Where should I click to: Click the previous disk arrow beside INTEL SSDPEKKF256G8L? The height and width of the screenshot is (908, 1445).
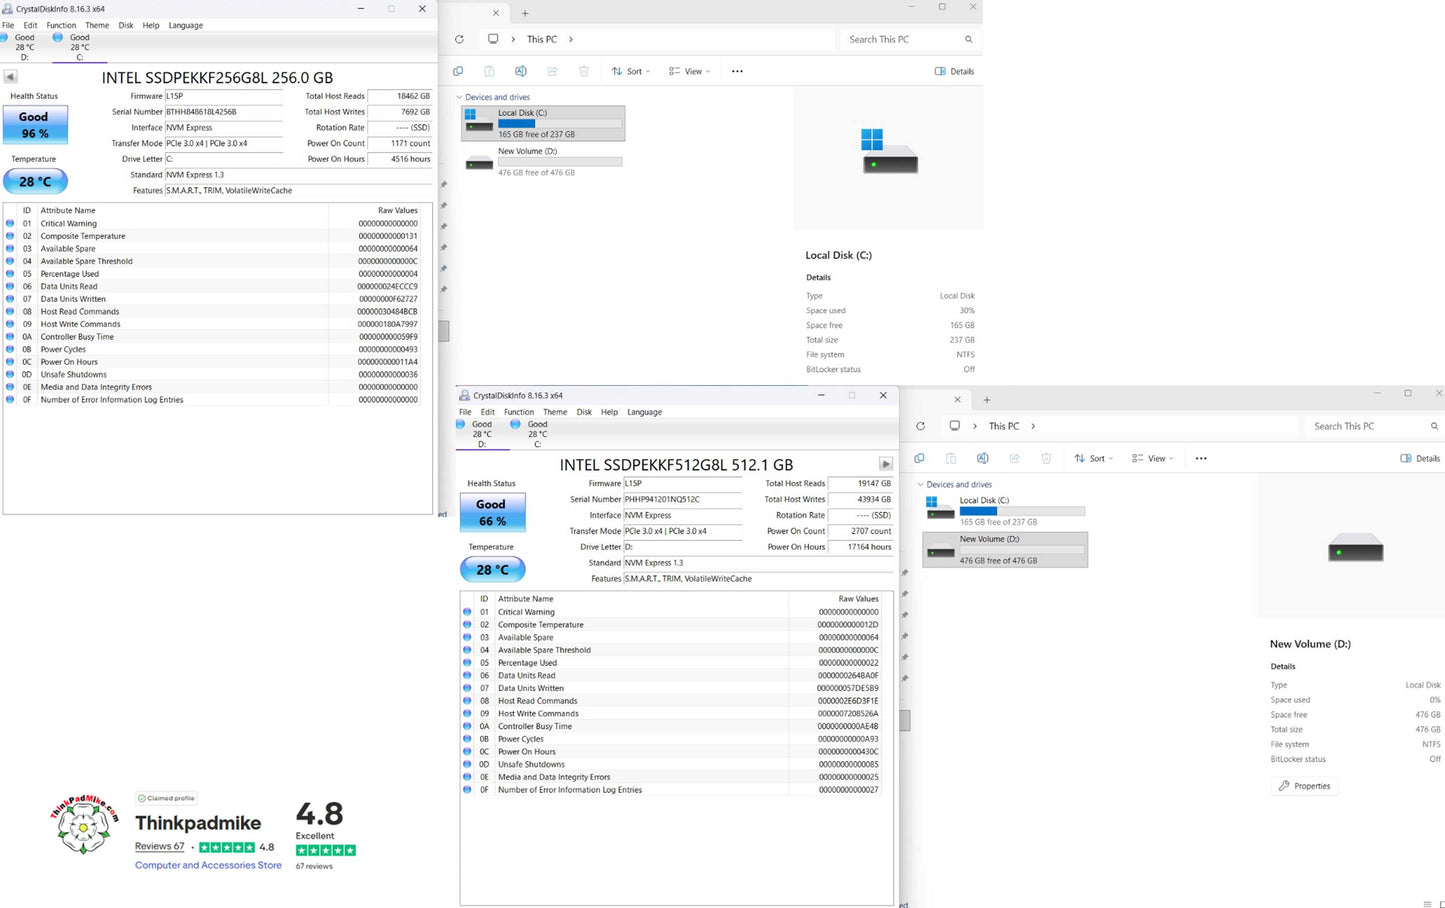(10, 77)
